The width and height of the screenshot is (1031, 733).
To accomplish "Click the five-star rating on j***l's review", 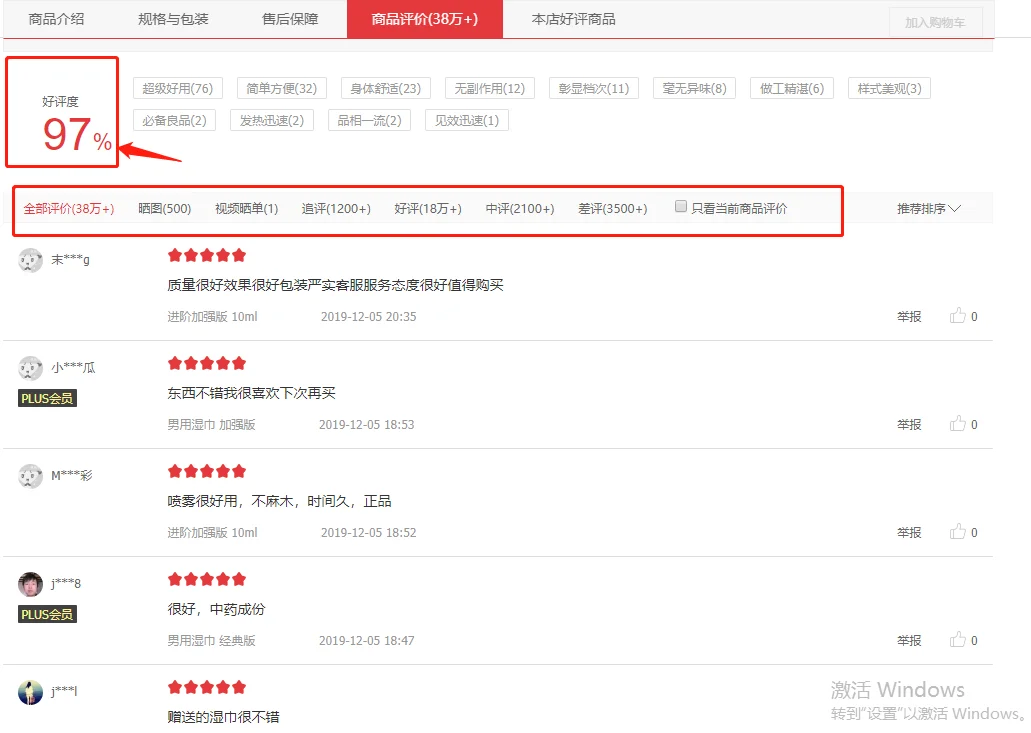I will (x=206, y=687).
